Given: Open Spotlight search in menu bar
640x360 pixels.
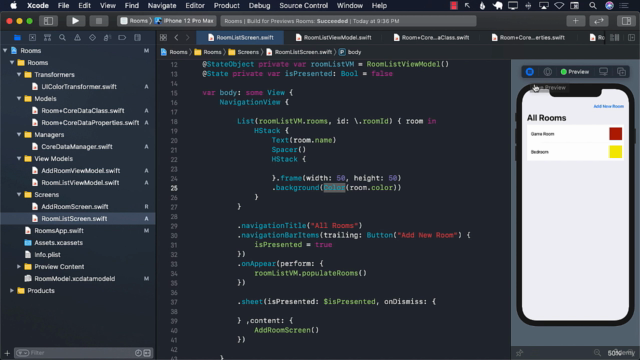Looking at the screenshot, I should tap(592, 6).
